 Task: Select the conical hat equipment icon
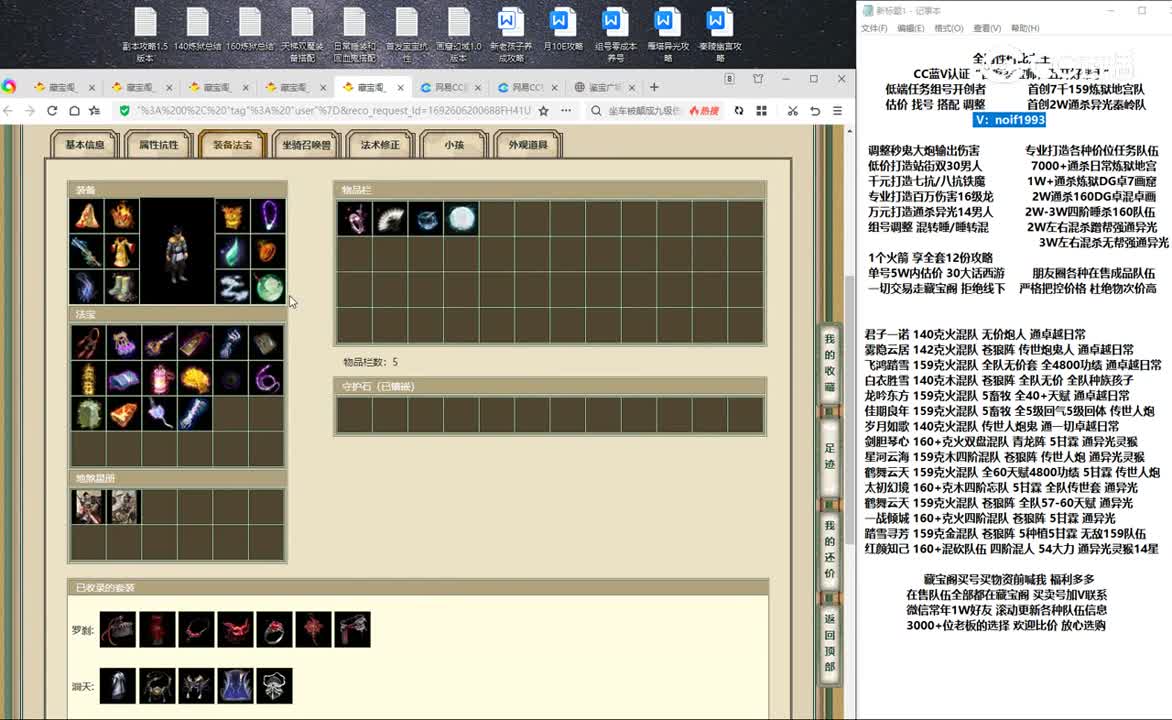click(87, 216)
